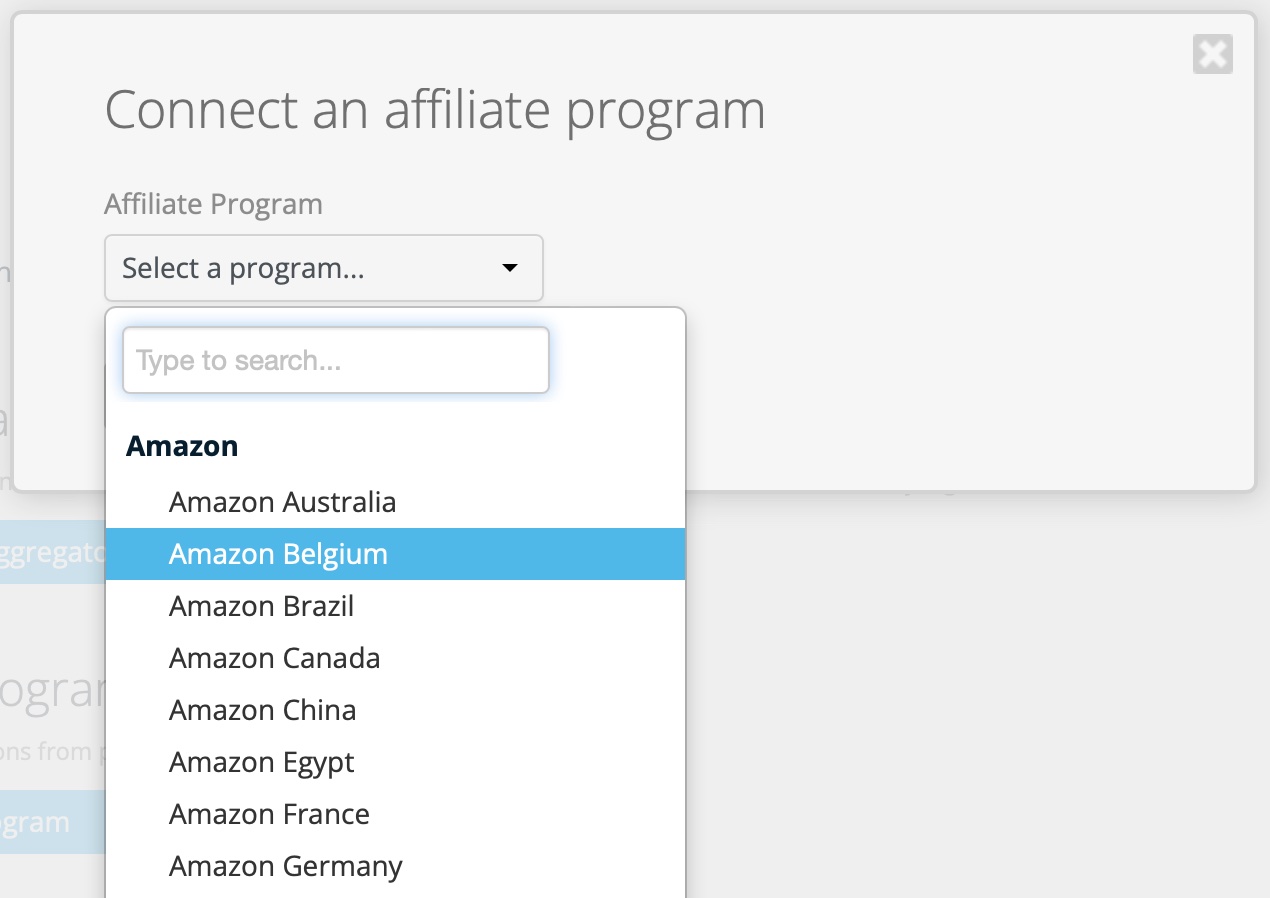
Task: Select the highlighted Amazon Belgium option
Action: point(279,553)
